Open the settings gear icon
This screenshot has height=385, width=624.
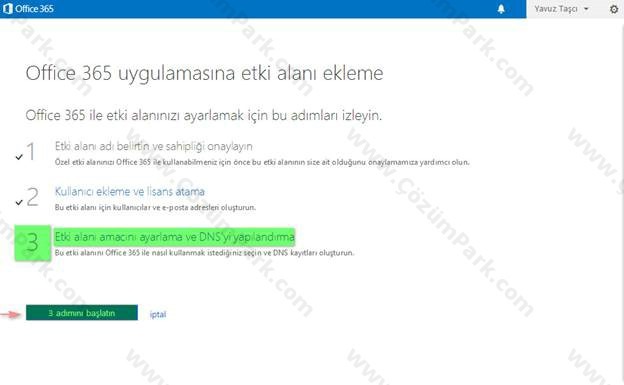614,9
